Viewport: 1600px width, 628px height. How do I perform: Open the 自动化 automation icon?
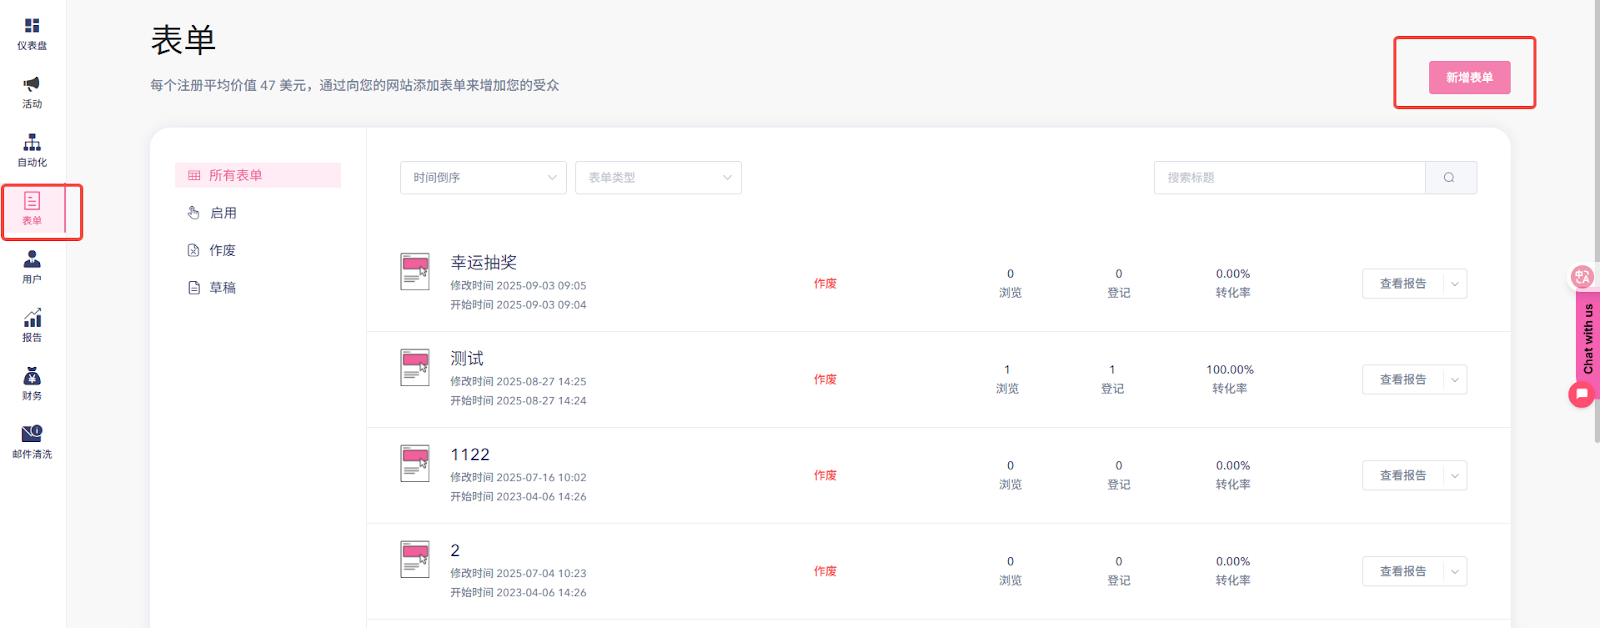(x=32, y=143)
